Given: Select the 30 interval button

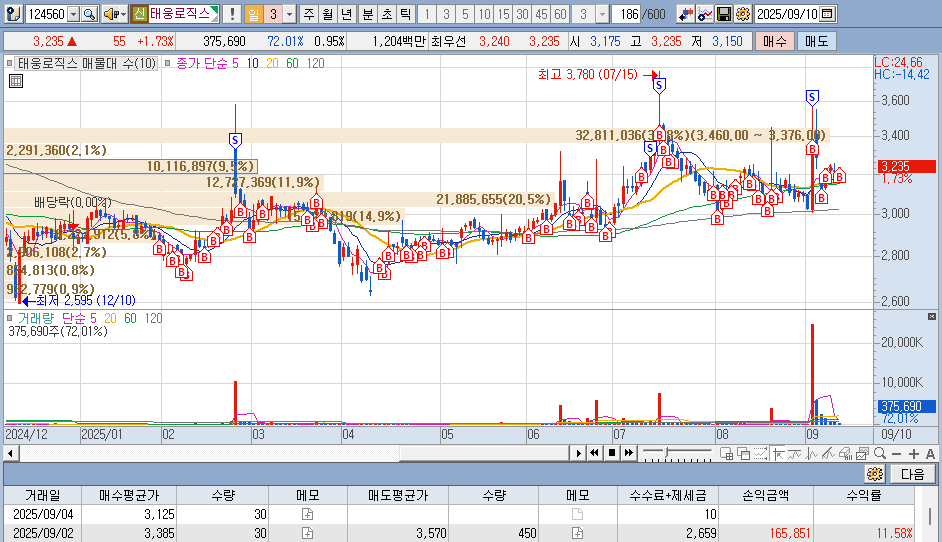Looking at the screenshot, I should tap(522, 14).
